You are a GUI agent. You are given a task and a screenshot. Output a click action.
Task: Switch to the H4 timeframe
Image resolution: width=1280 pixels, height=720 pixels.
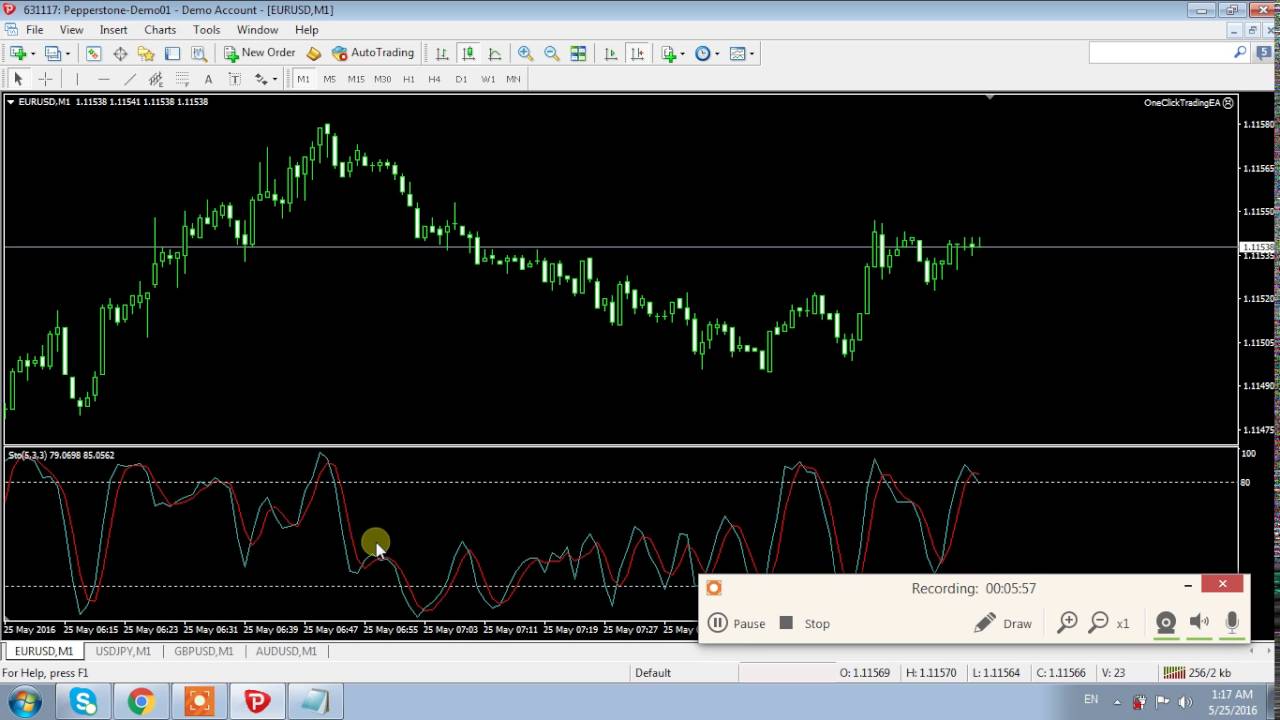click(x=434, y=79)
